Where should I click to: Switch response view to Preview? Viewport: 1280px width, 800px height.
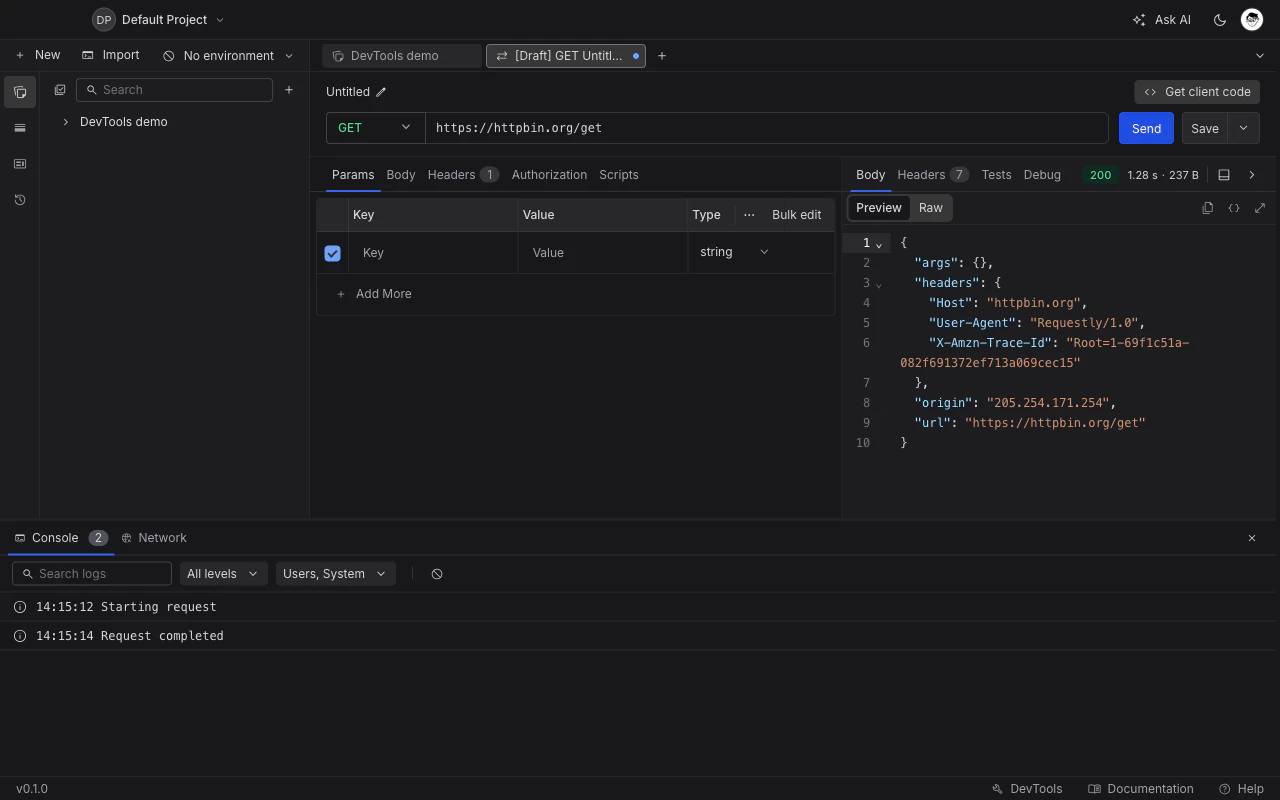(x=879, y=208)
